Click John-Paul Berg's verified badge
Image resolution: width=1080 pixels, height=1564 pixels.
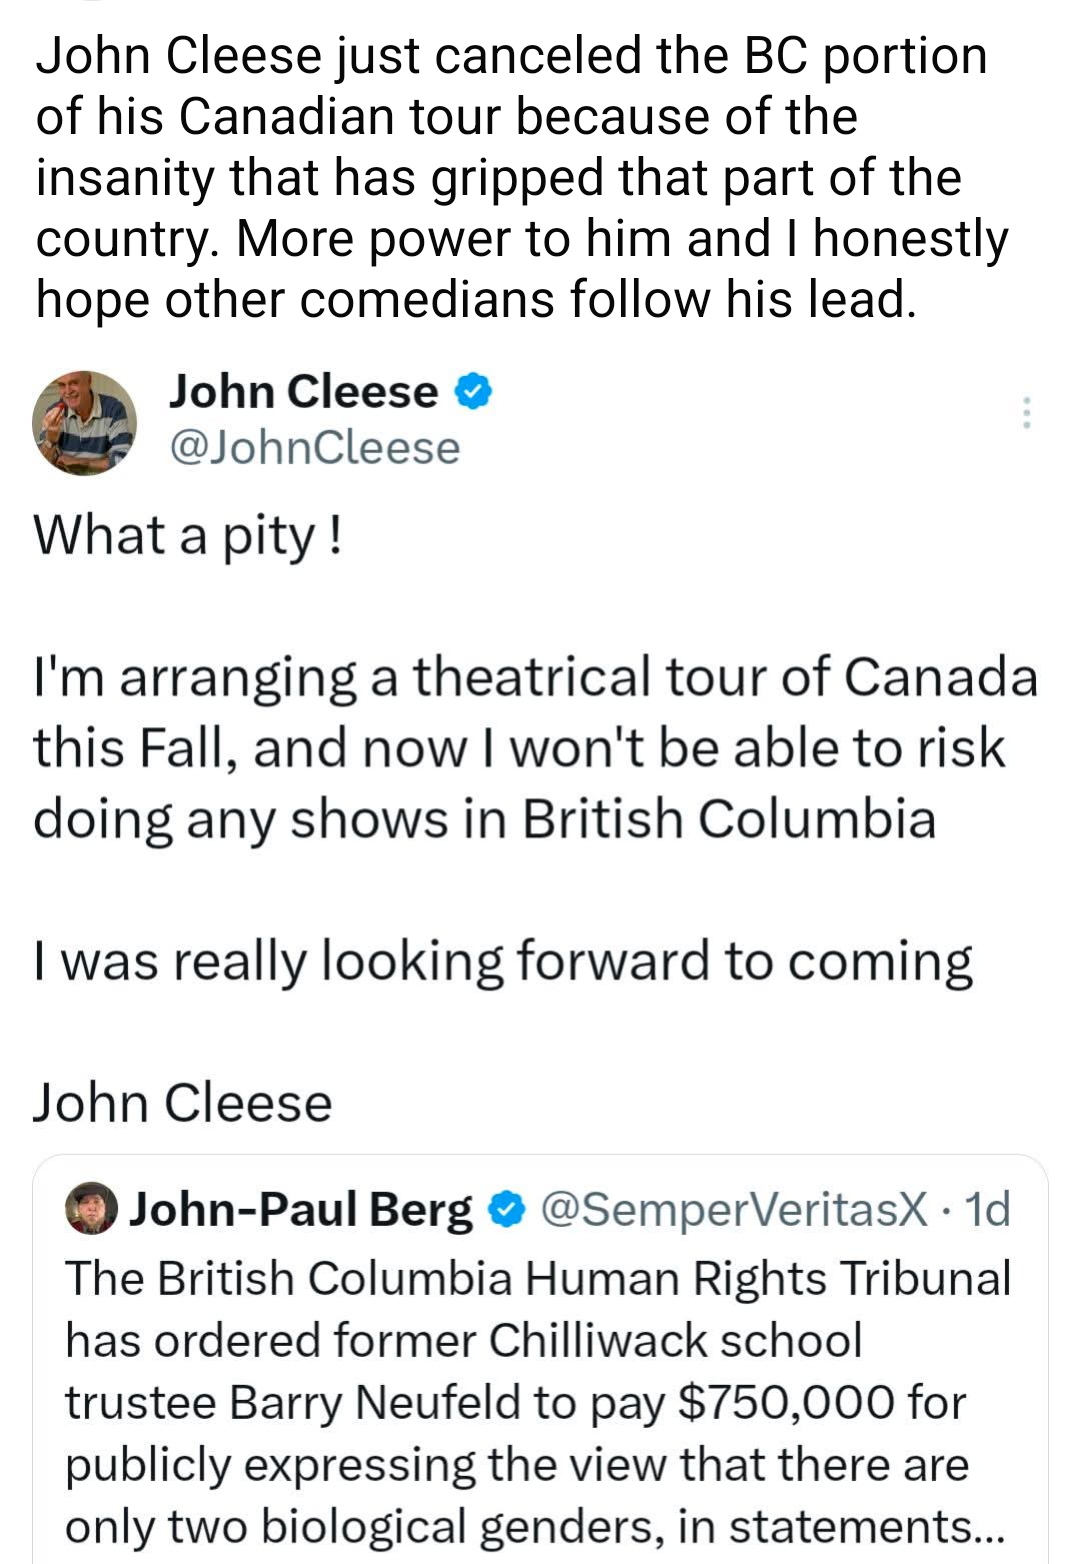505,1208
